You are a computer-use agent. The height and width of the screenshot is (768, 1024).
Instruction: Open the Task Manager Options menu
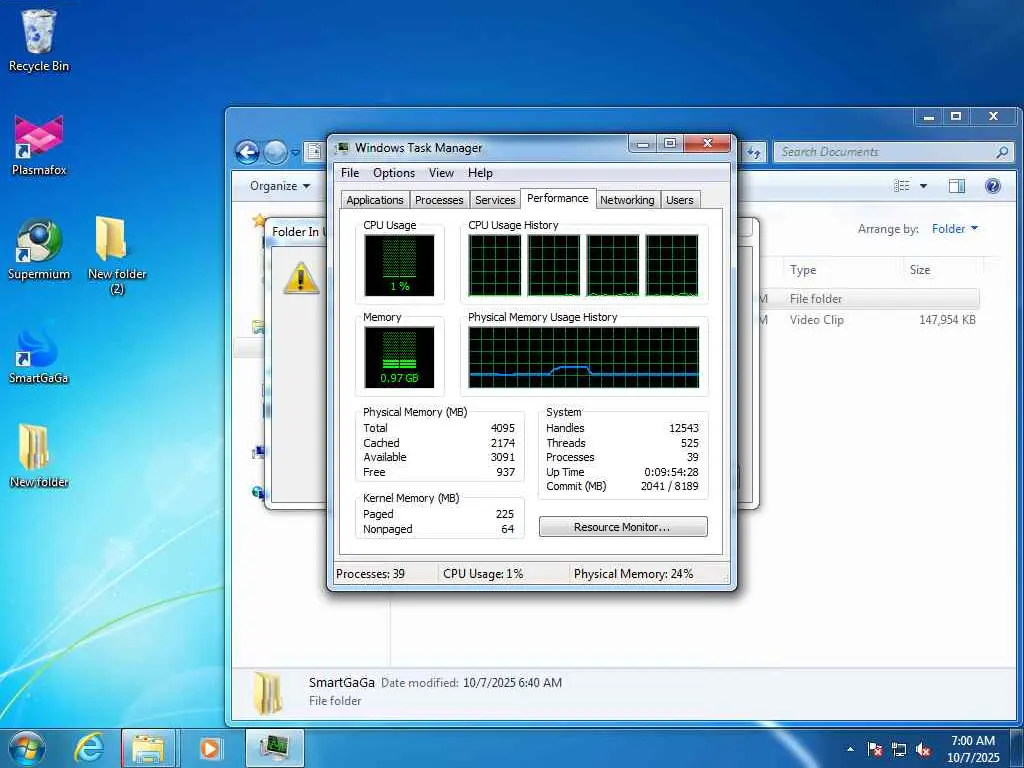[x=394, y=173]
